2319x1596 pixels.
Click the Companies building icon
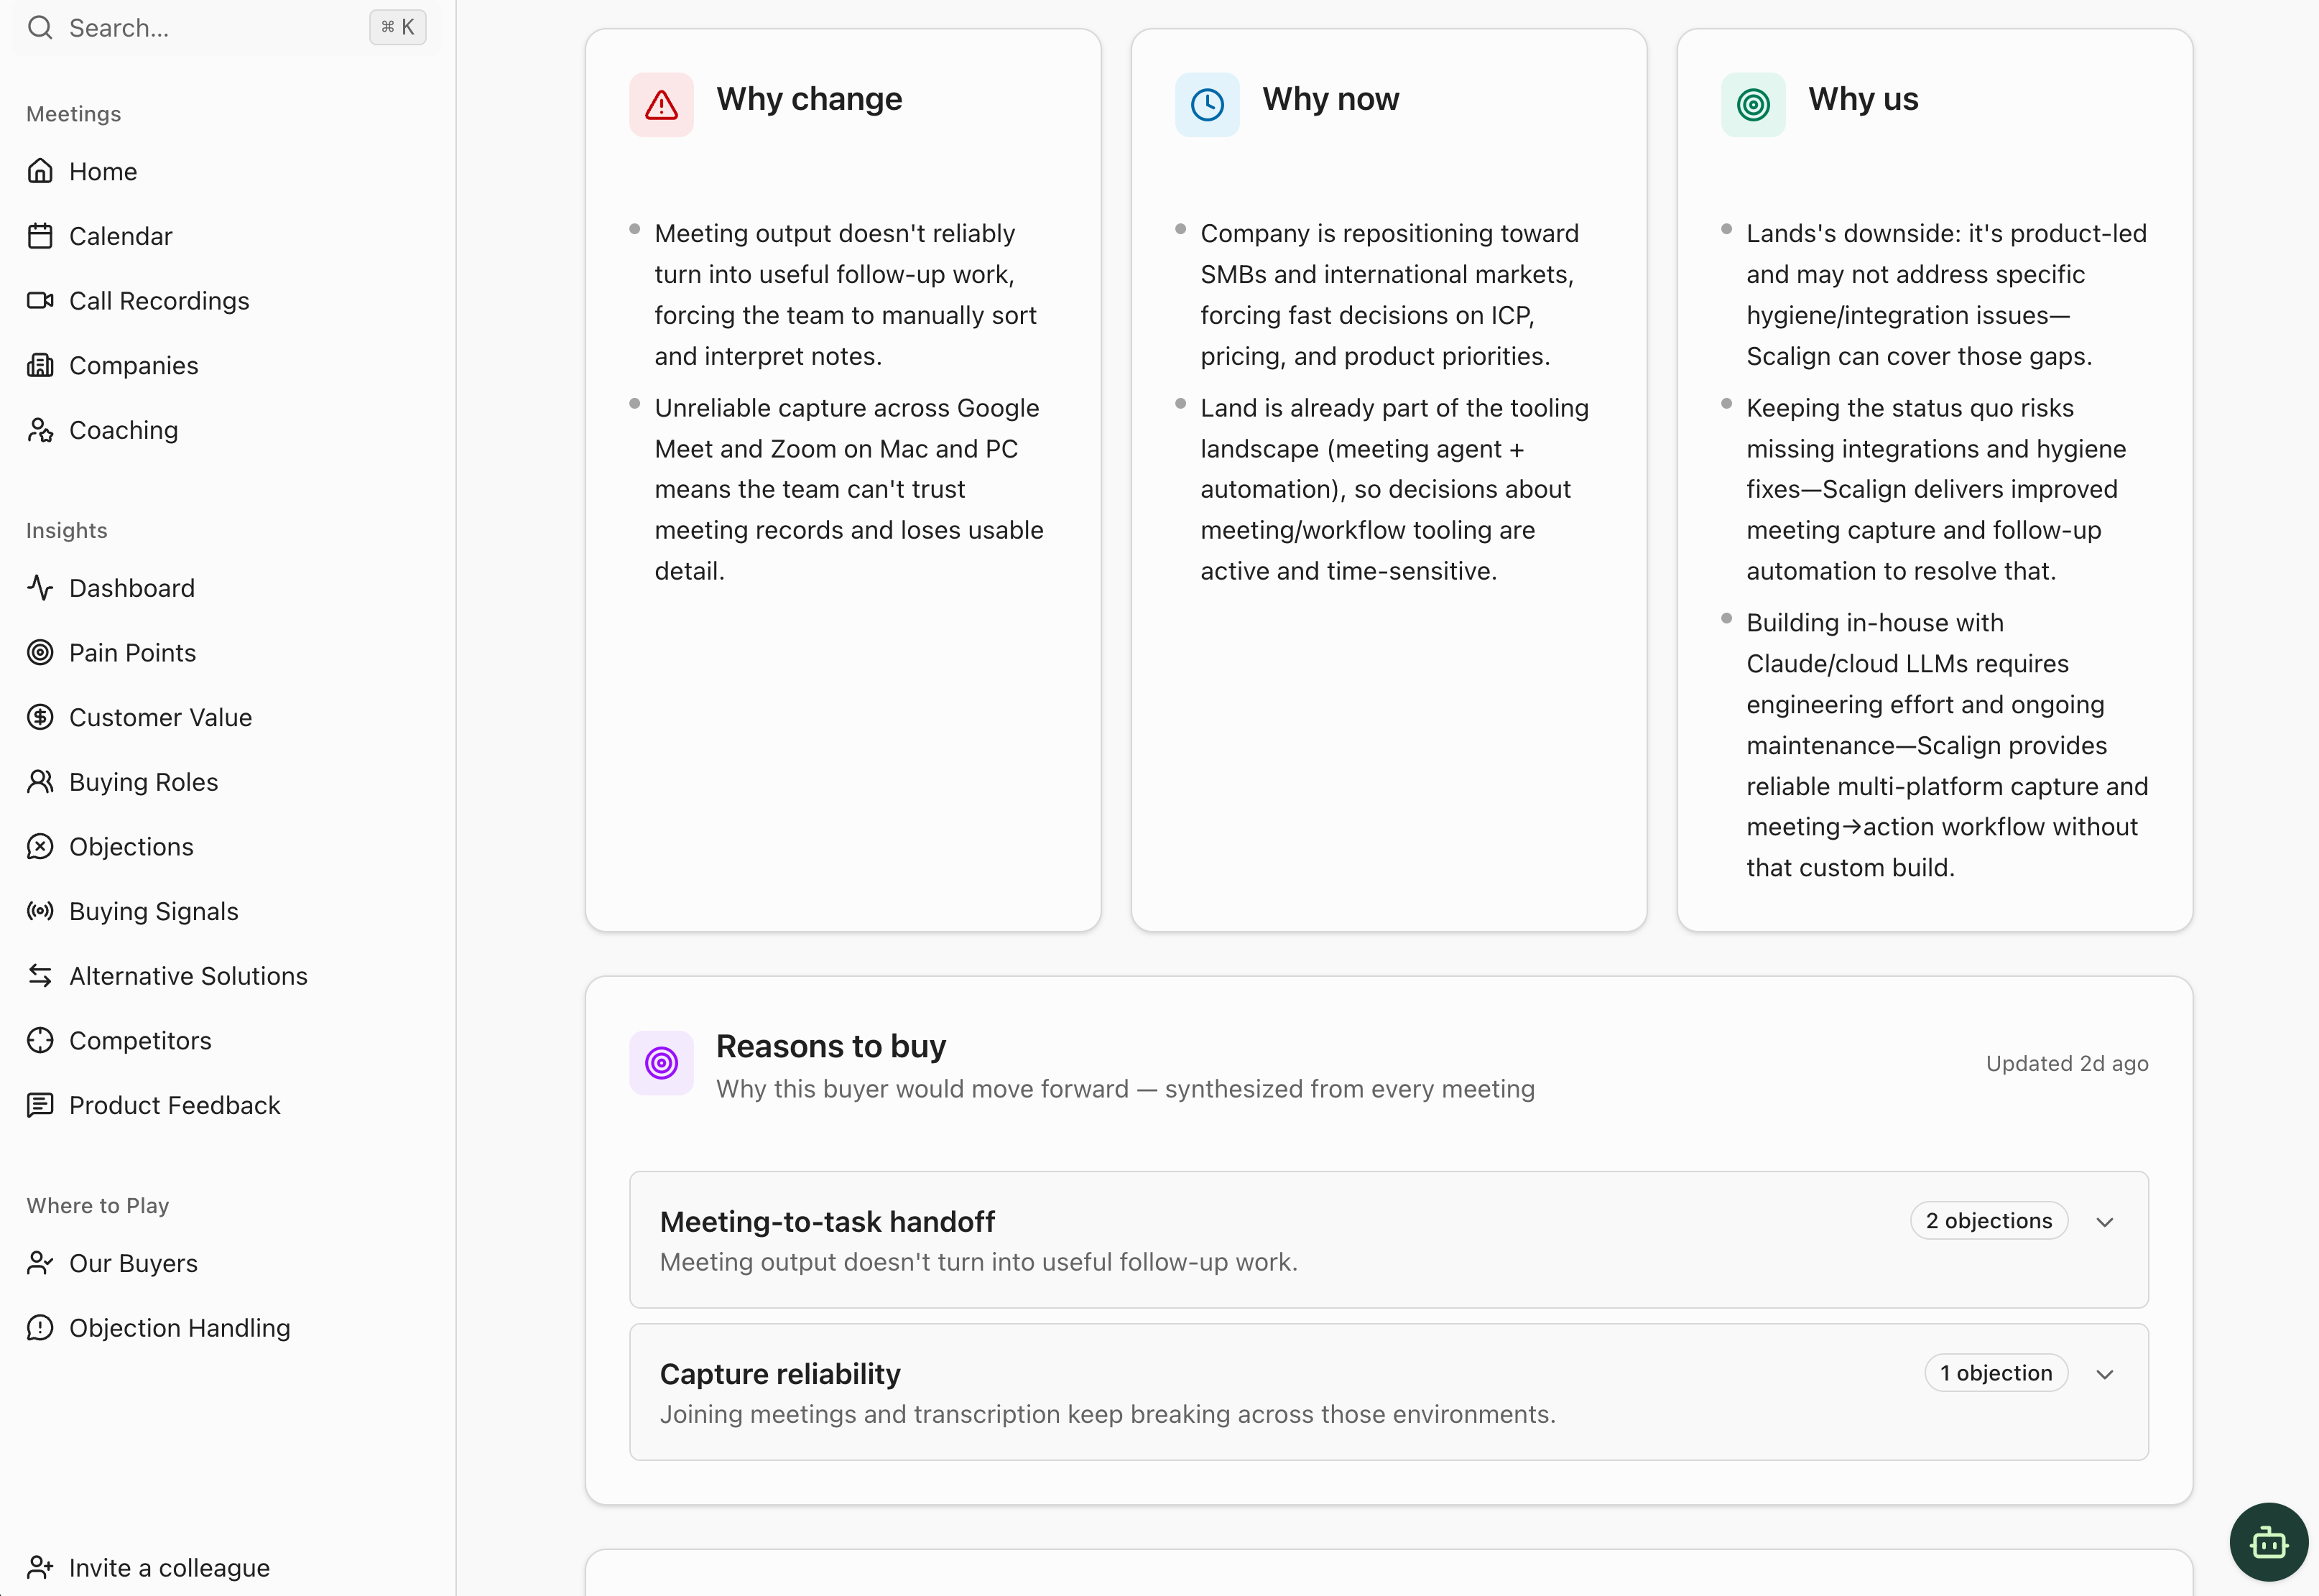pyautogui.click(x=40, y=365)
